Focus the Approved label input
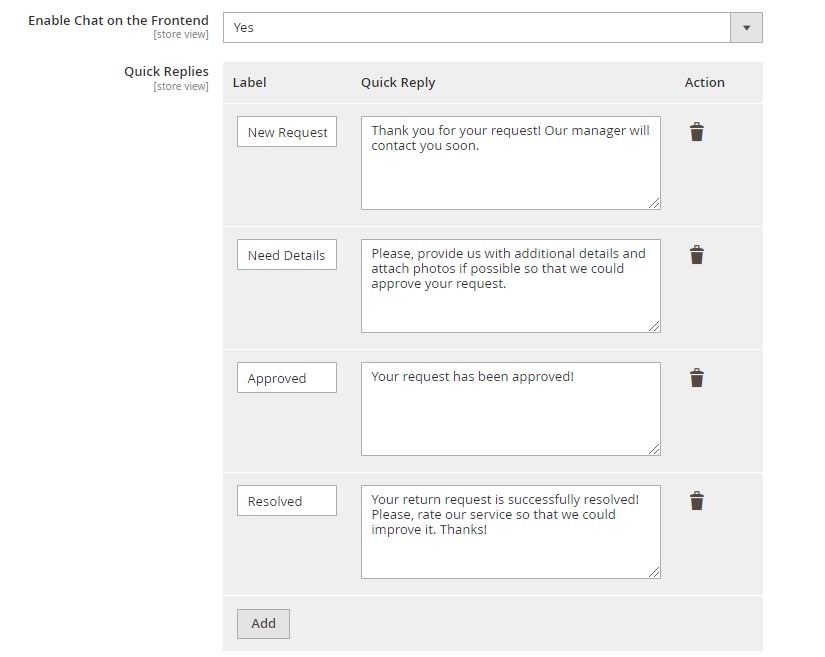Viewport: 825px width, 657px height. pos(287,378)
